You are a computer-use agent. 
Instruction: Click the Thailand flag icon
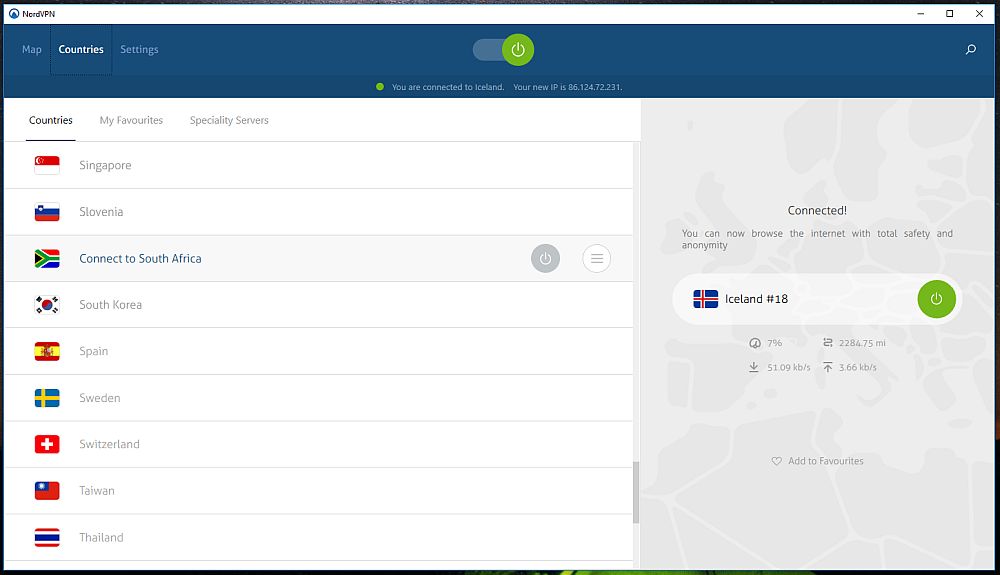(x=47, y=537)
